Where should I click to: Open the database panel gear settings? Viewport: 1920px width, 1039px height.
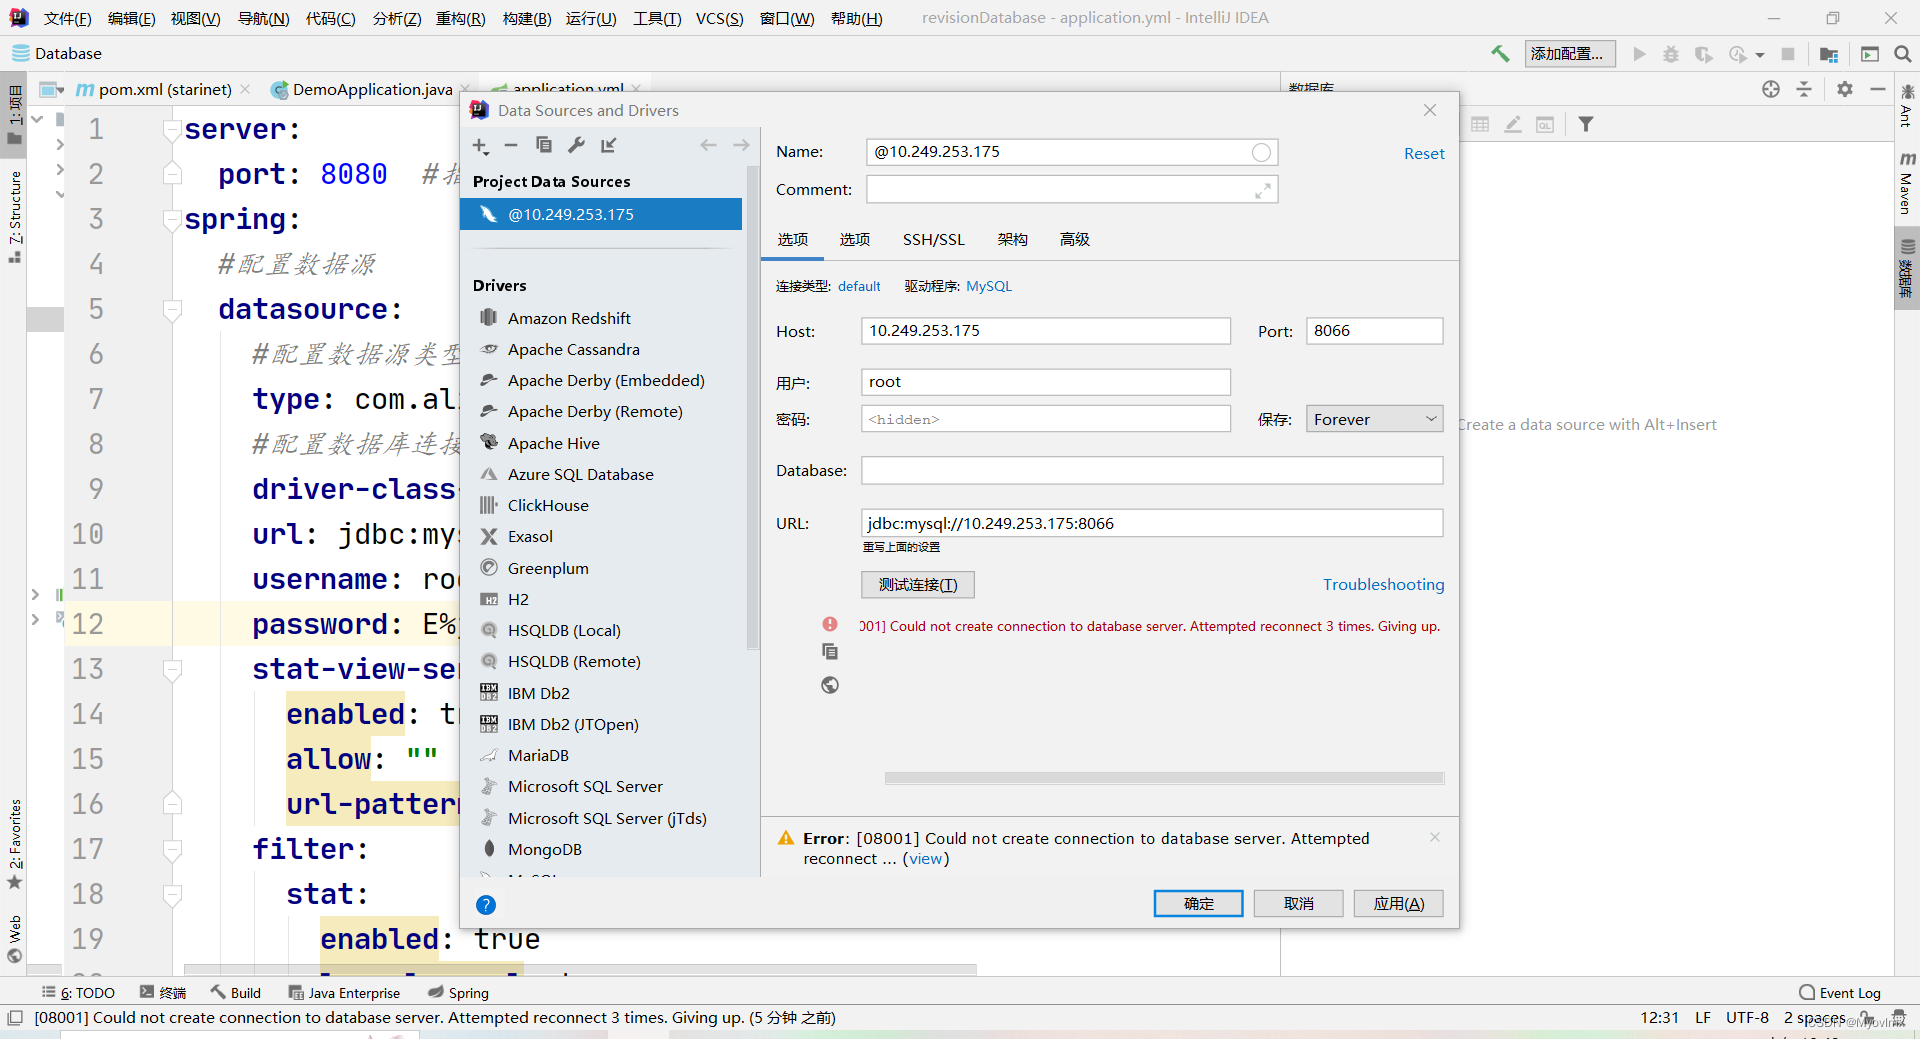pyautogui.click(x=1845, y=89)
